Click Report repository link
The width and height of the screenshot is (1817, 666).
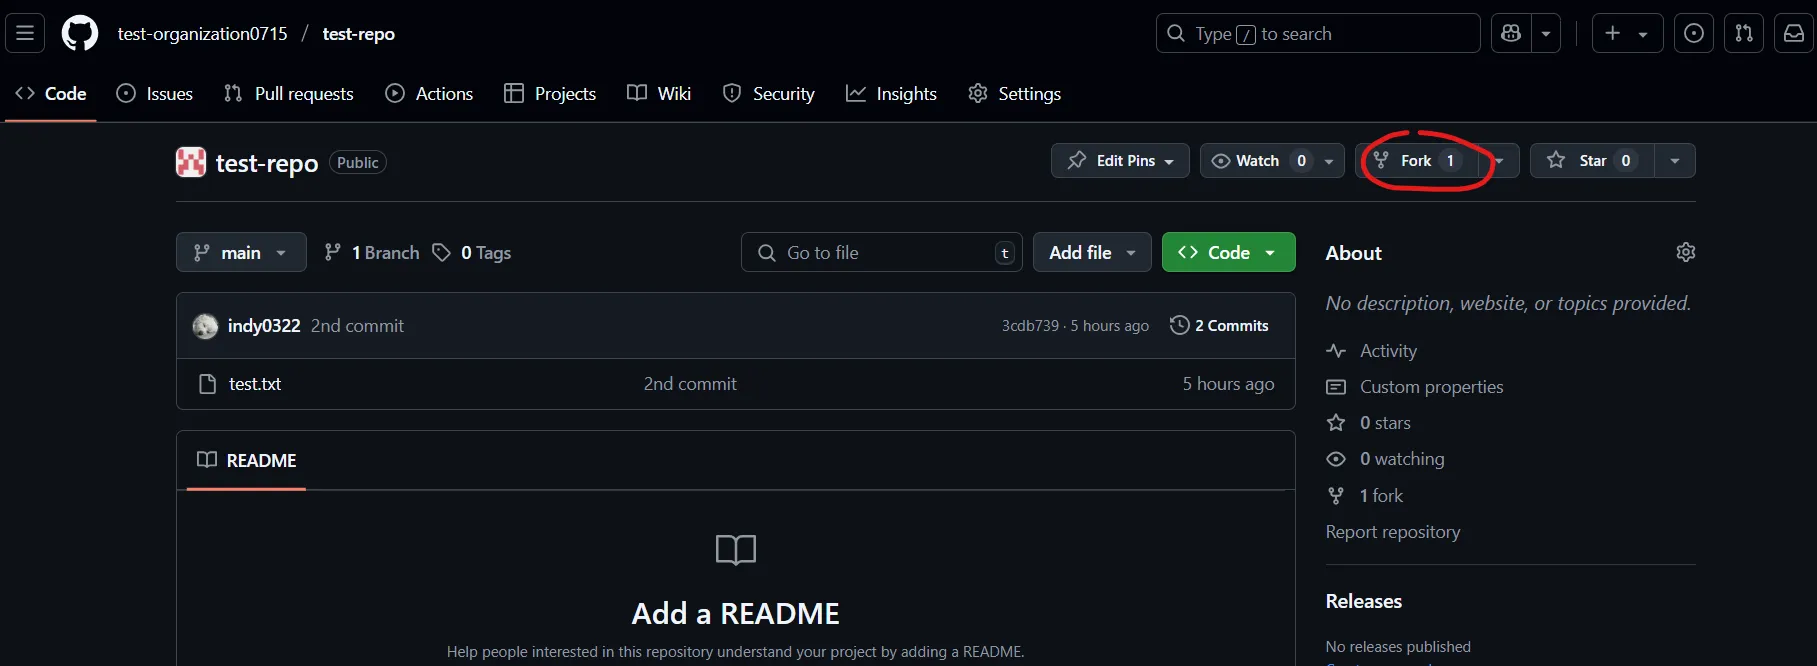(1393, 532)
